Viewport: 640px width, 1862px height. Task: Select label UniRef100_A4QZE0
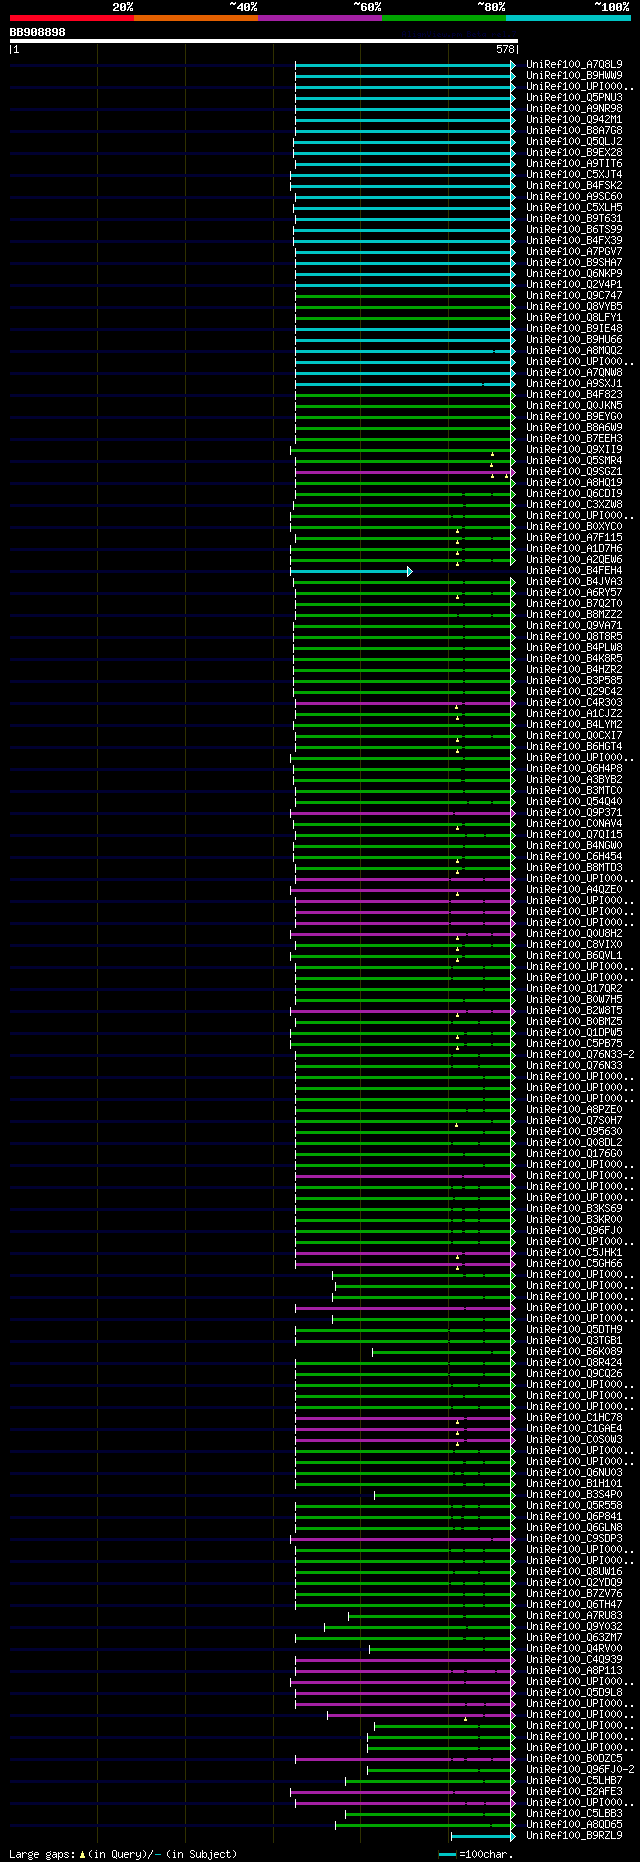574,889
